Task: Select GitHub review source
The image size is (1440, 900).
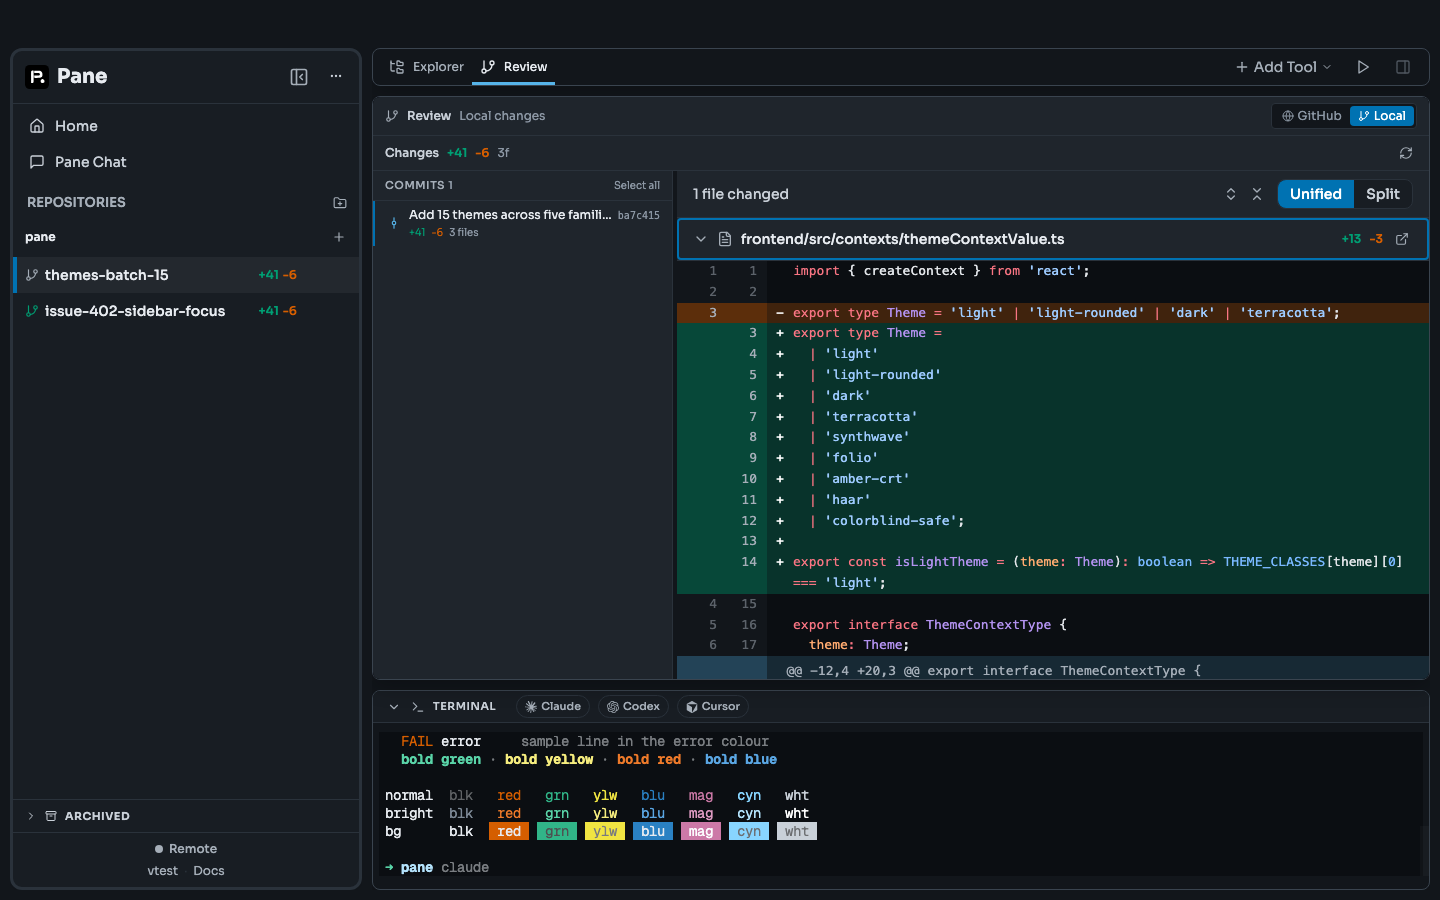Action: pos(1312,116)
